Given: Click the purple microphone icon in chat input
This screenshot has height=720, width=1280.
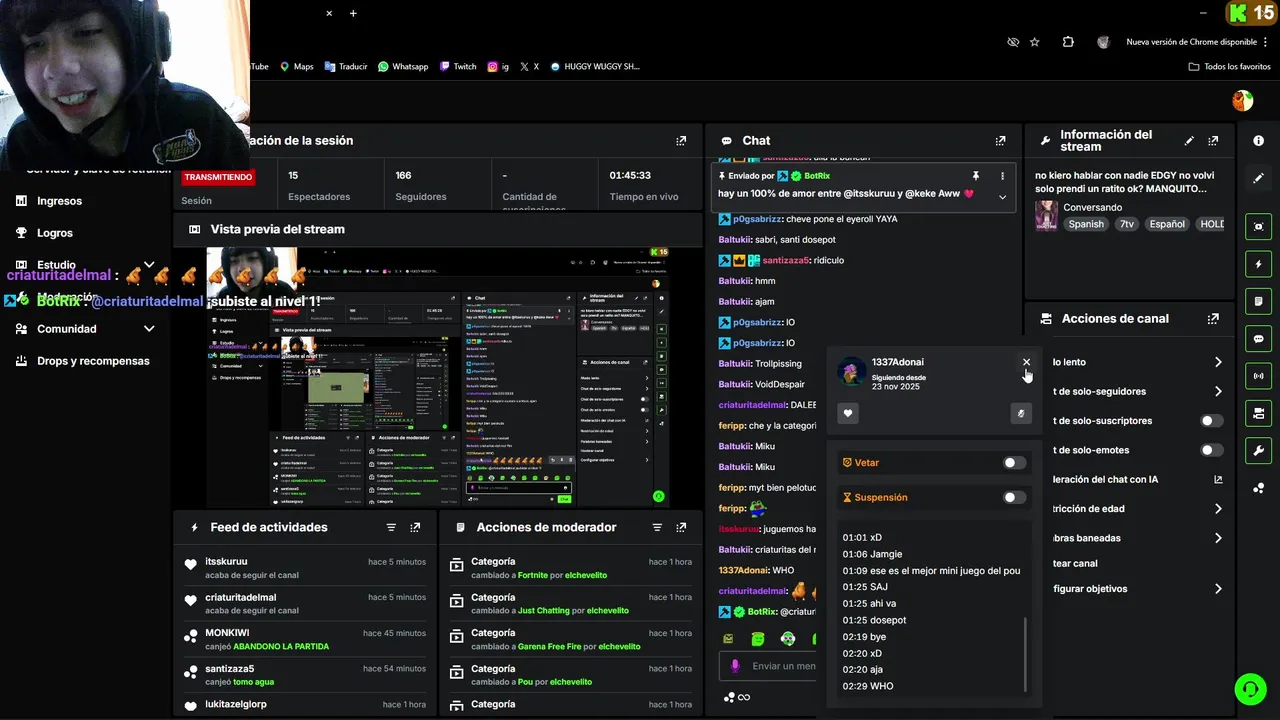Looking at the screenshot, I should point(735,666).
